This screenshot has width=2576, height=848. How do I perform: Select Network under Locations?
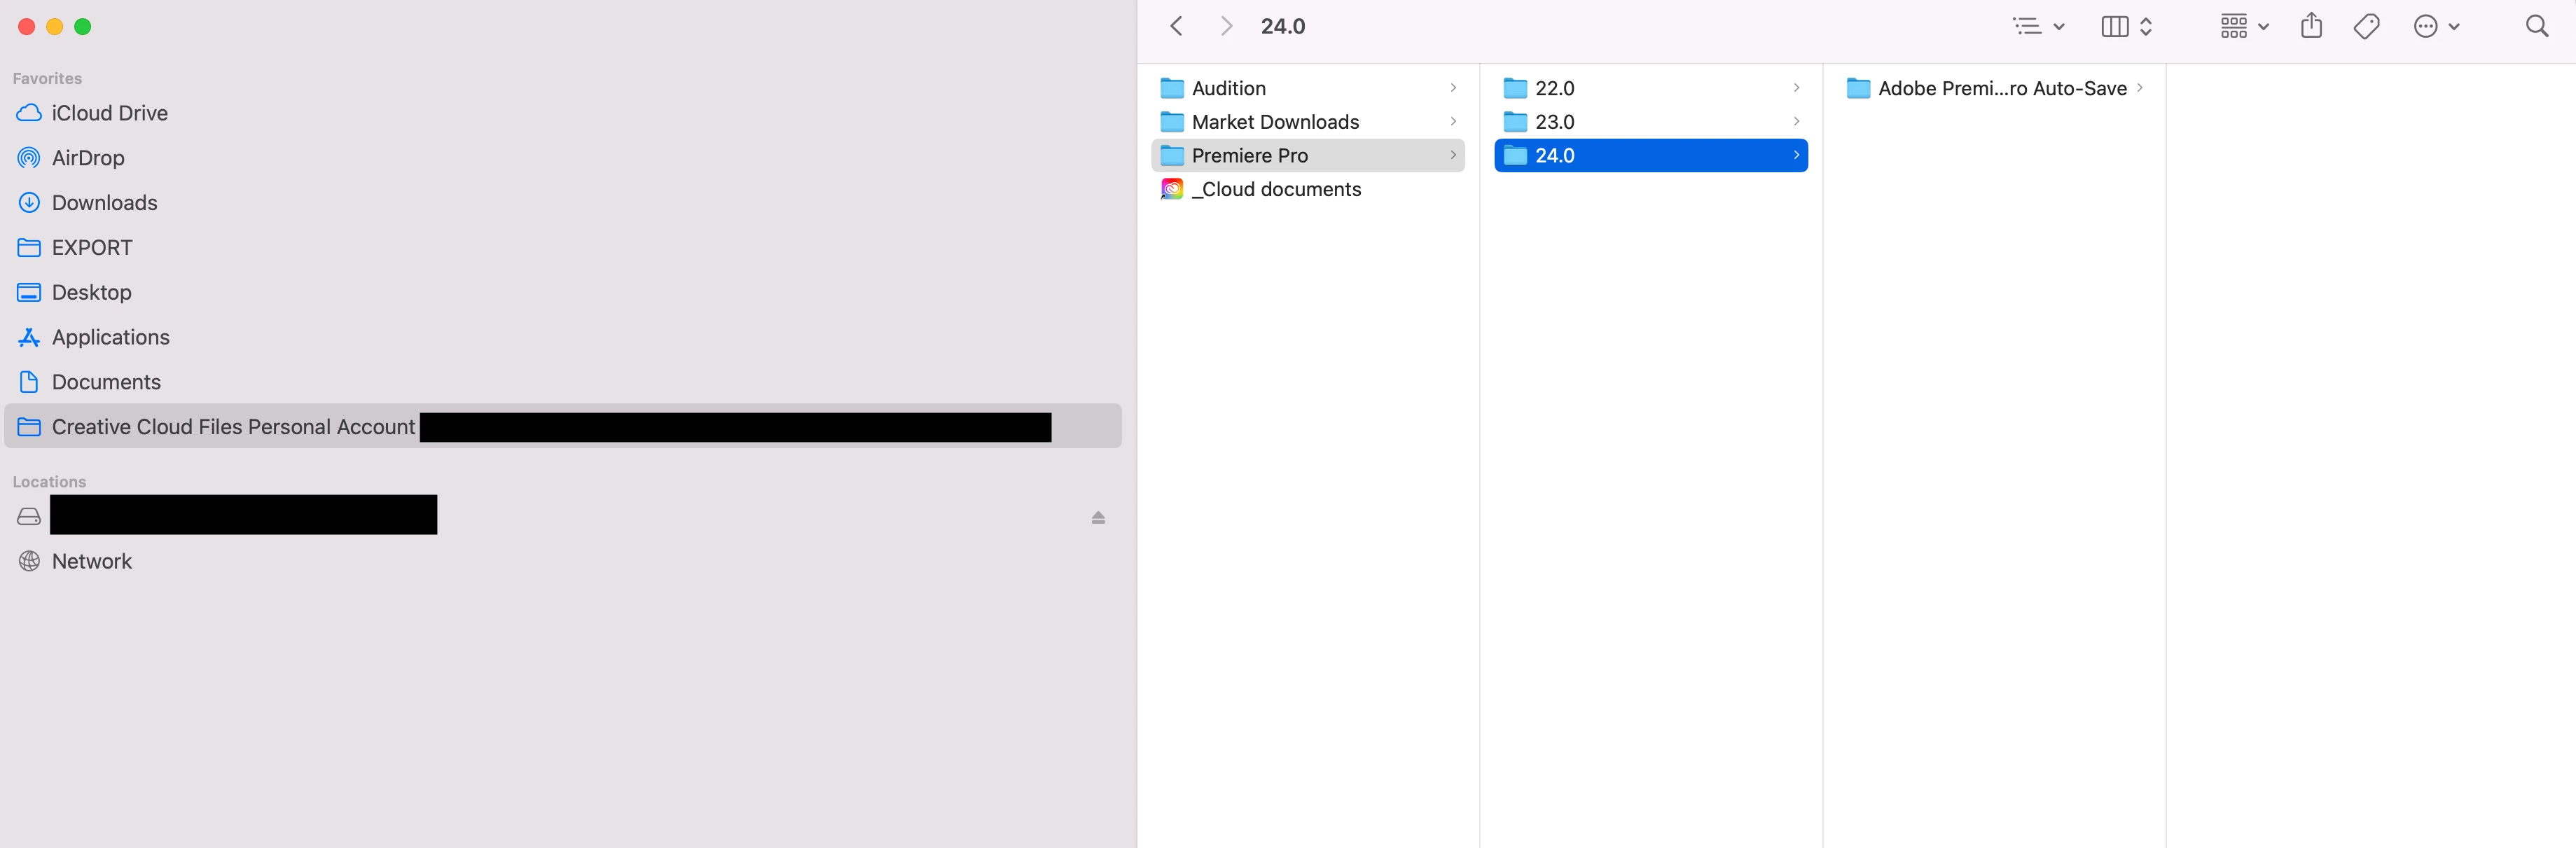click(91, 561)
